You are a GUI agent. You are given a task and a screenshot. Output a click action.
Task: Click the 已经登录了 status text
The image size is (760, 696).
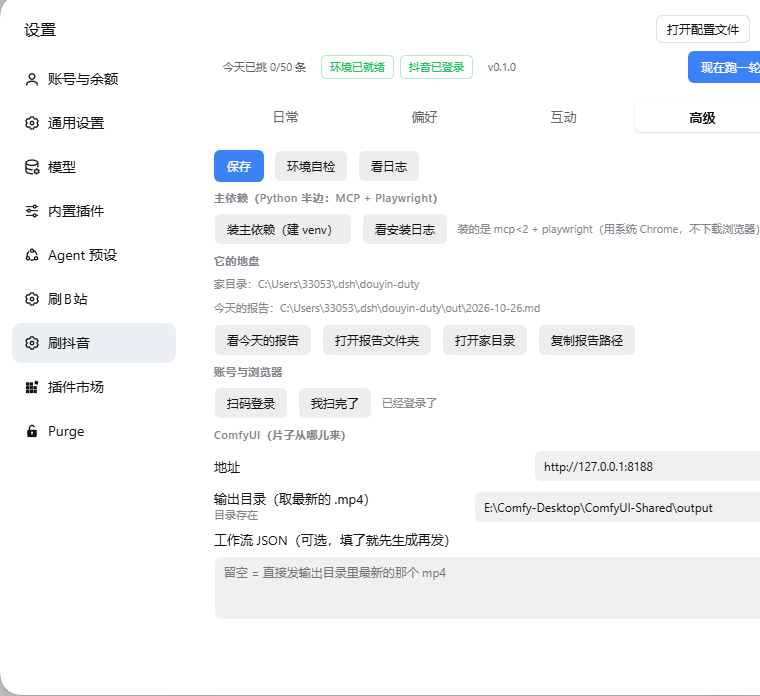[x=410, y=403]
